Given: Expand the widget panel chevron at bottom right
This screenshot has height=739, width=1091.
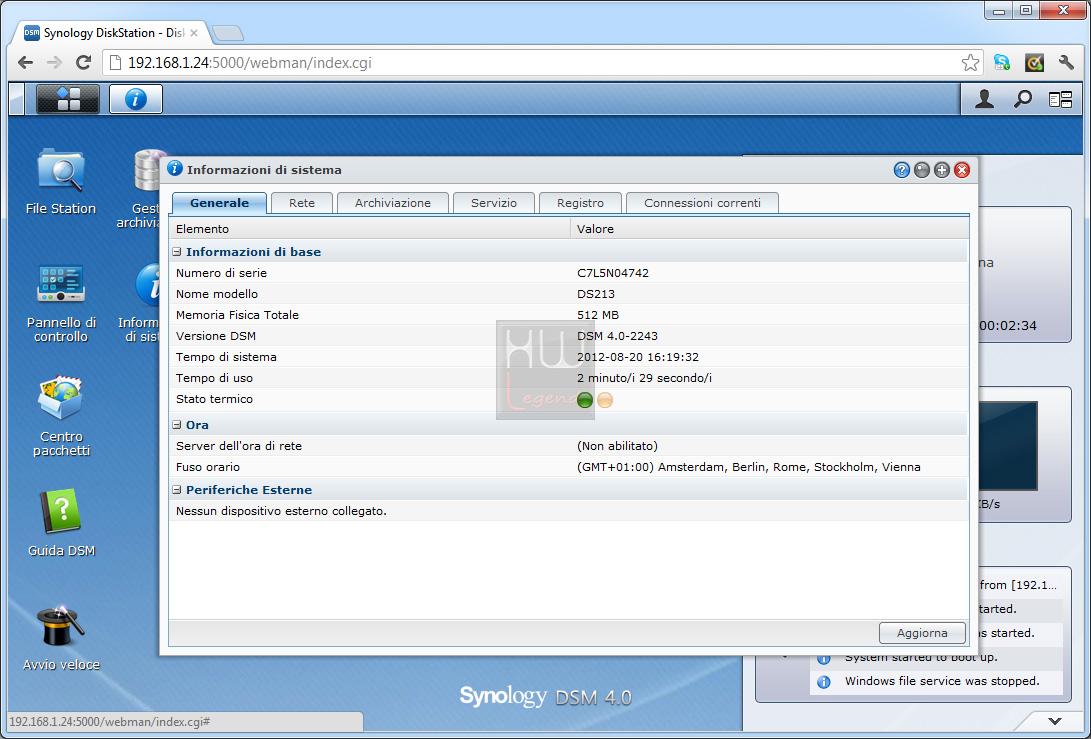Looking at the screenshot, I should [1055, 722].
